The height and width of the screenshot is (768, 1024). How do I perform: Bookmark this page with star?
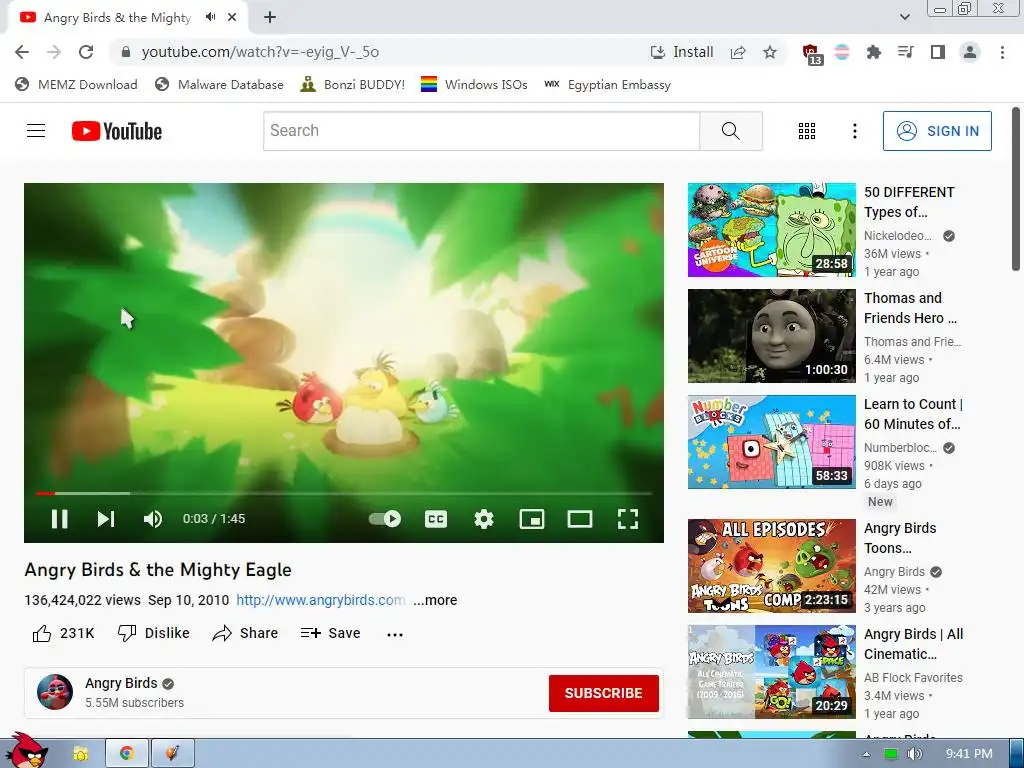770,52
